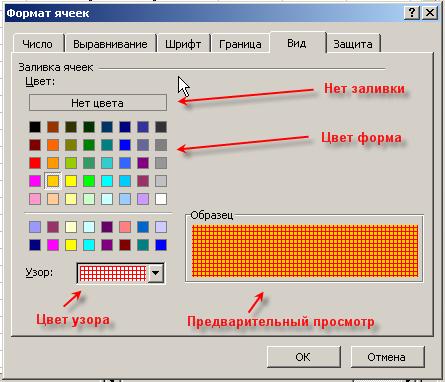Close the Формат ячеек dialog
Viewport: 445px width, 382px height.
(x=430, y=13)
